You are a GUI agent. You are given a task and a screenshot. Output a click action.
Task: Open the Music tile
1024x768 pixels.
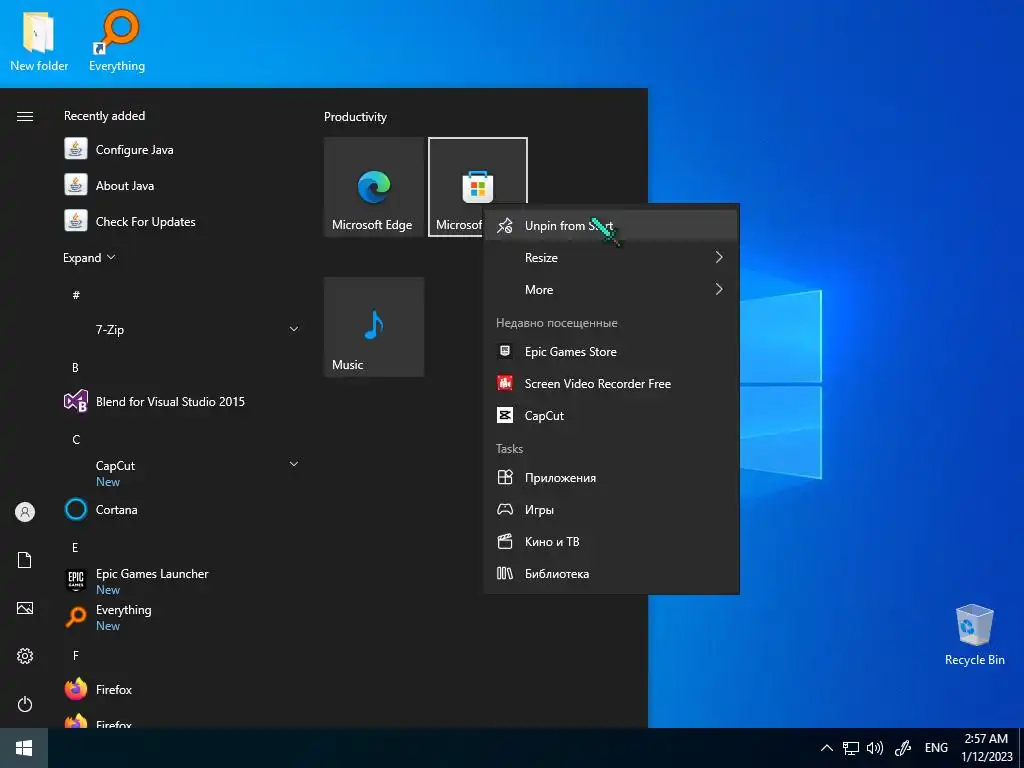pyautogui.click(x=374, y=327)
